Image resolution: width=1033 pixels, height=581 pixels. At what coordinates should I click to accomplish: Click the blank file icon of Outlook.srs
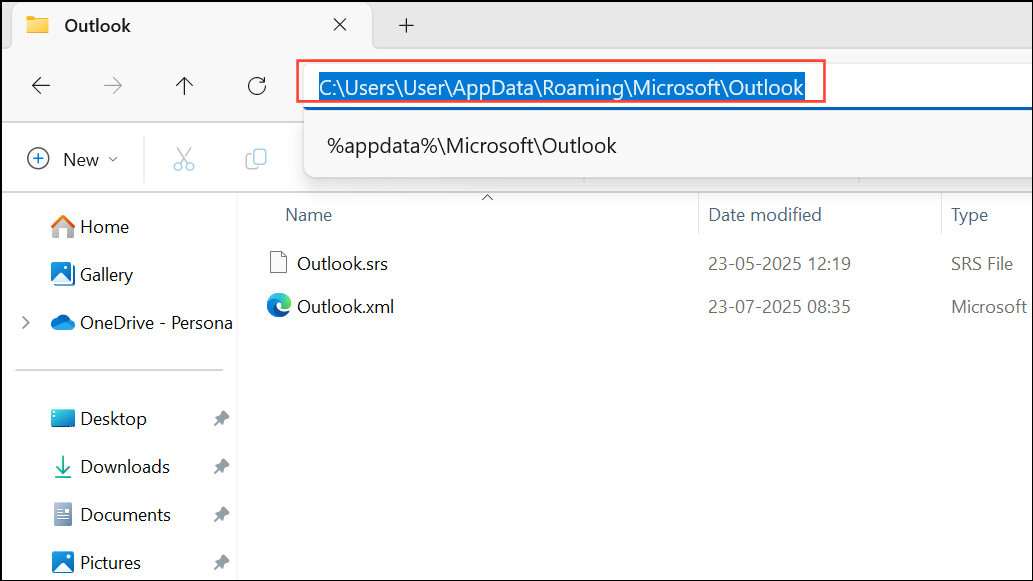[279, 263]
